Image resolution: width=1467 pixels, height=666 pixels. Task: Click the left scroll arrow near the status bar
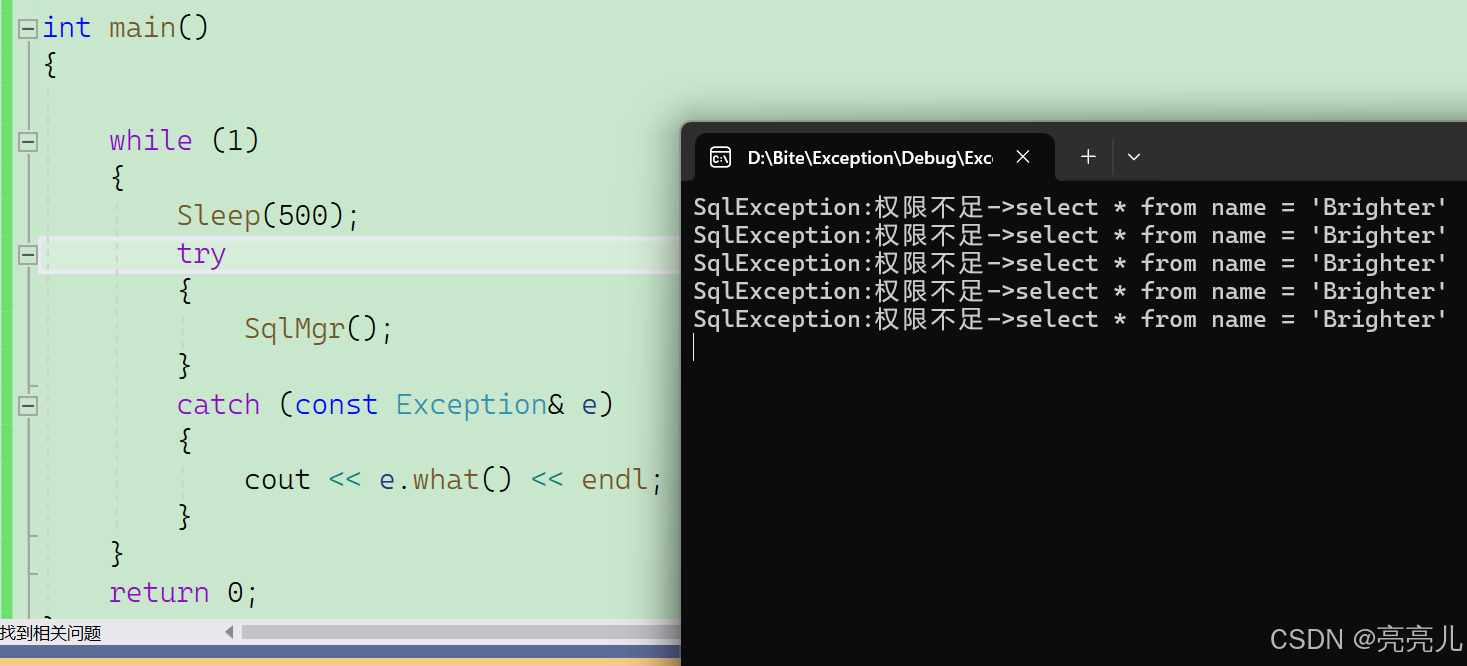click(229, 632)
